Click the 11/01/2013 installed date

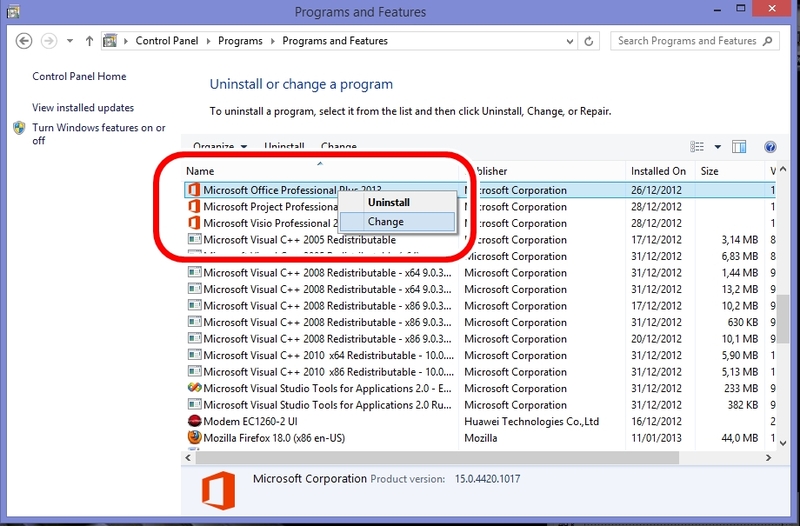[656, 438]
